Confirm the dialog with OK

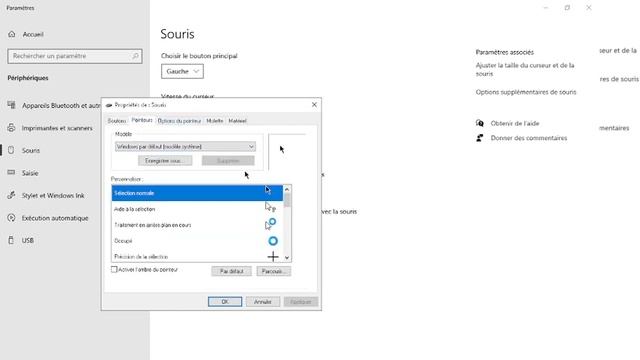tap(225, 302)
